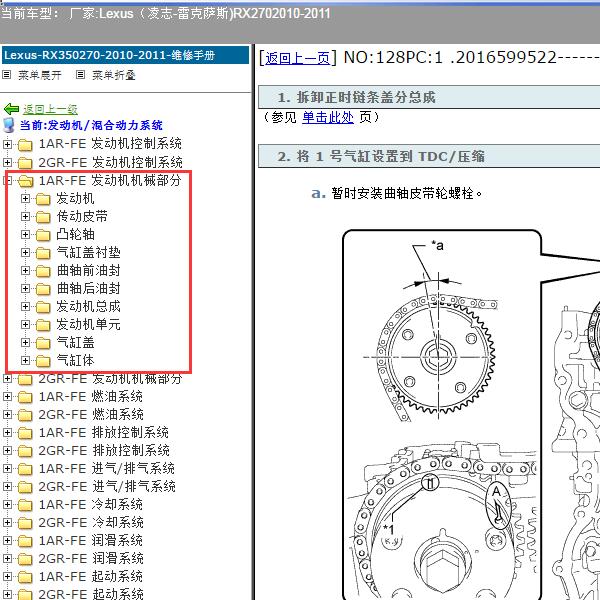Expand the 1AR-FE 发动机控制系统 node

7,144
